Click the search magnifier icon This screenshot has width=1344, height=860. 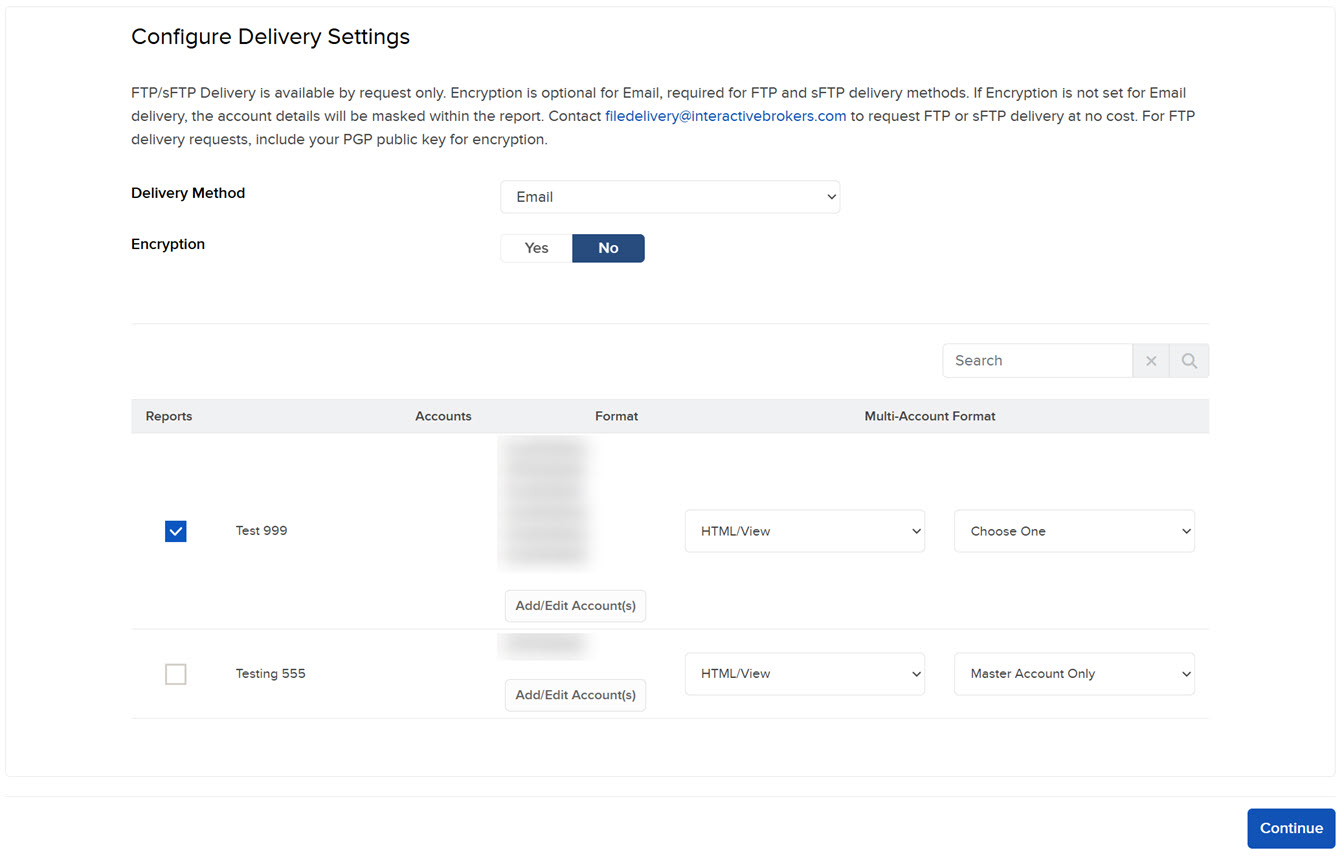1189,360
